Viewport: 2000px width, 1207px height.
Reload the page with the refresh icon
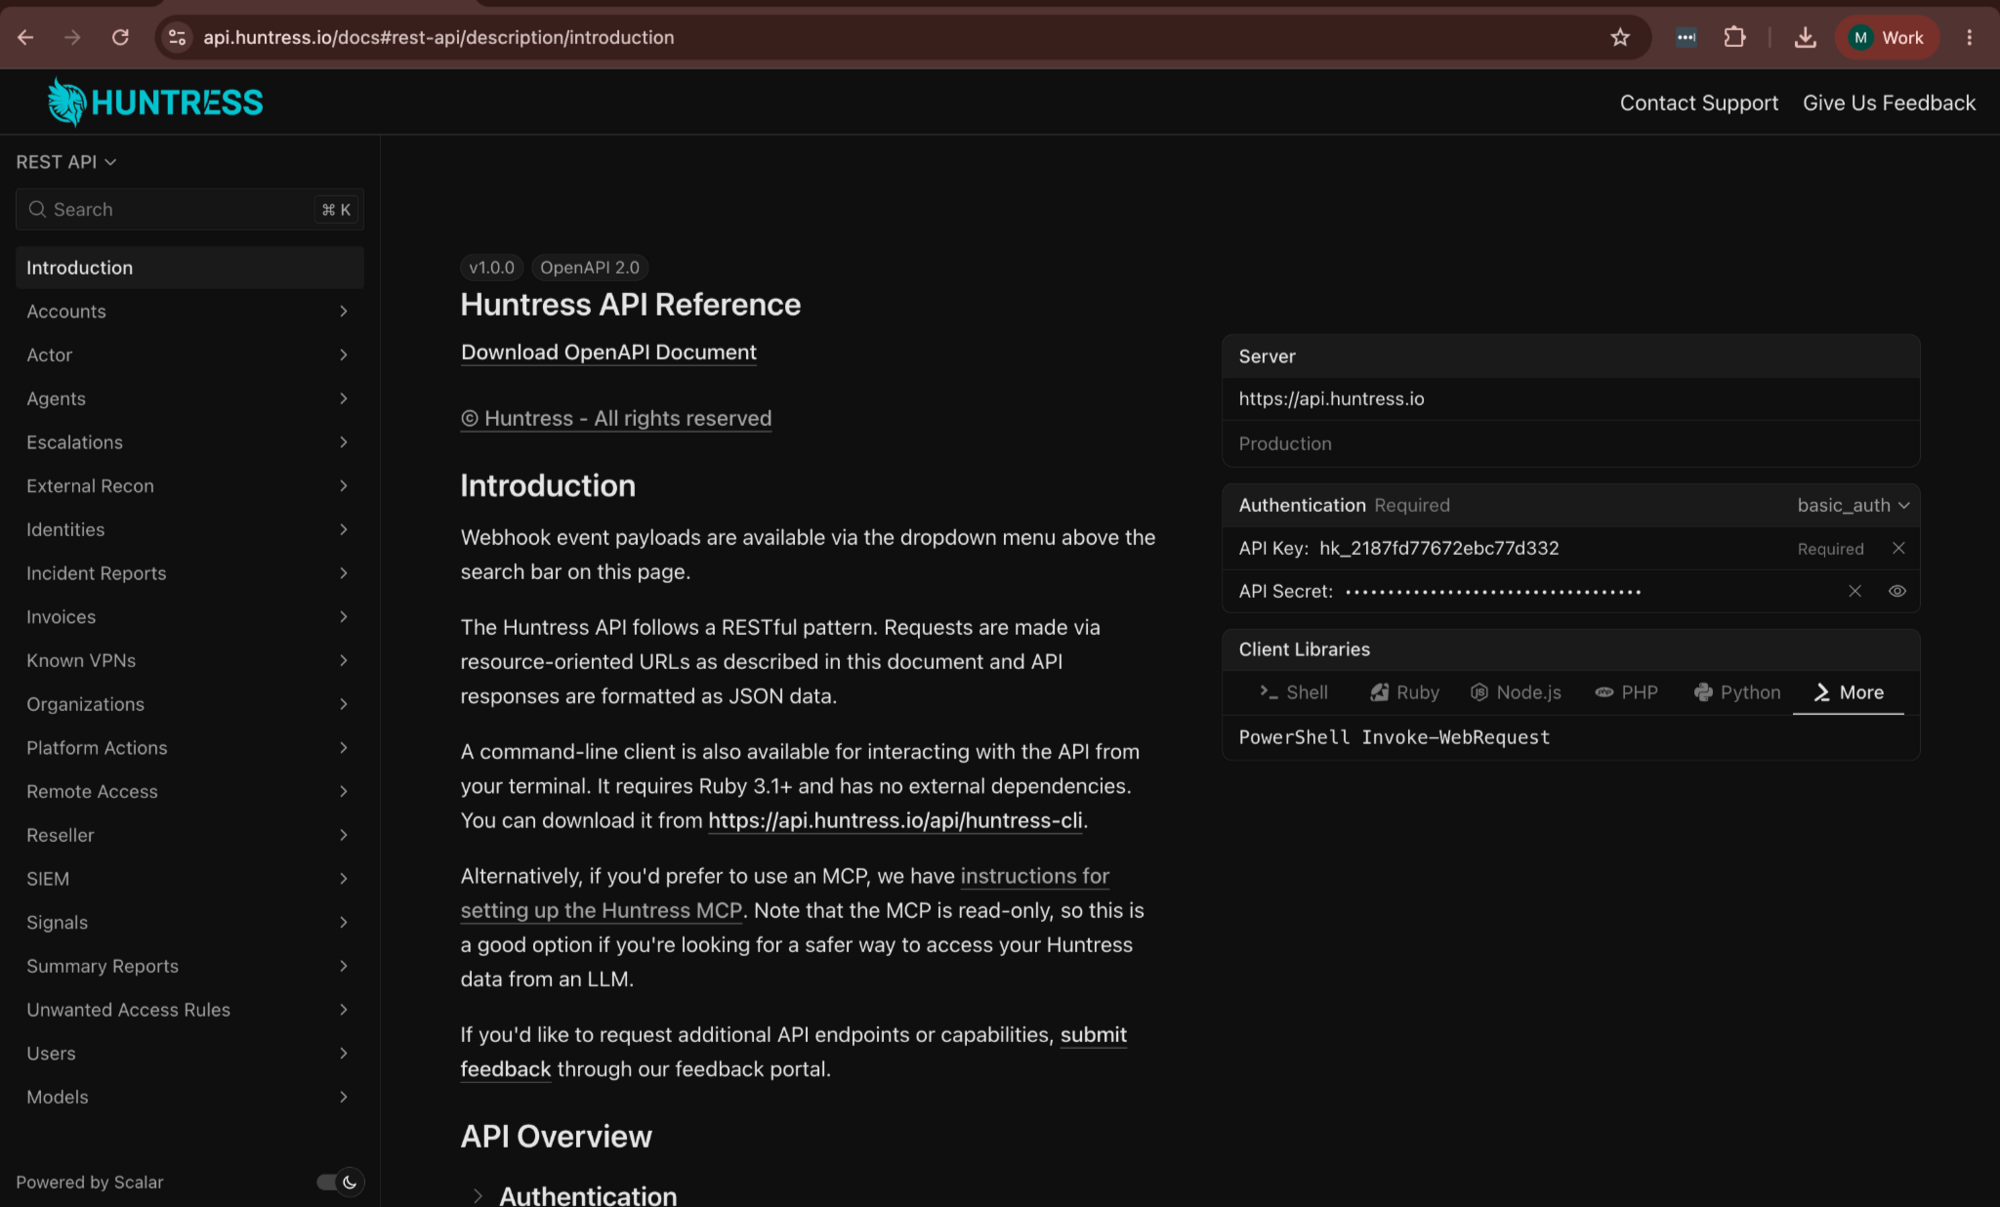120,37
